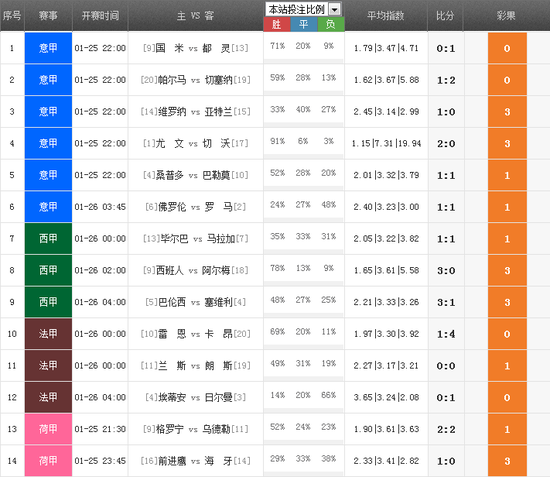
Task: Click the 1.79|3.47|4.71 average odds
Action: click(386, 48)
